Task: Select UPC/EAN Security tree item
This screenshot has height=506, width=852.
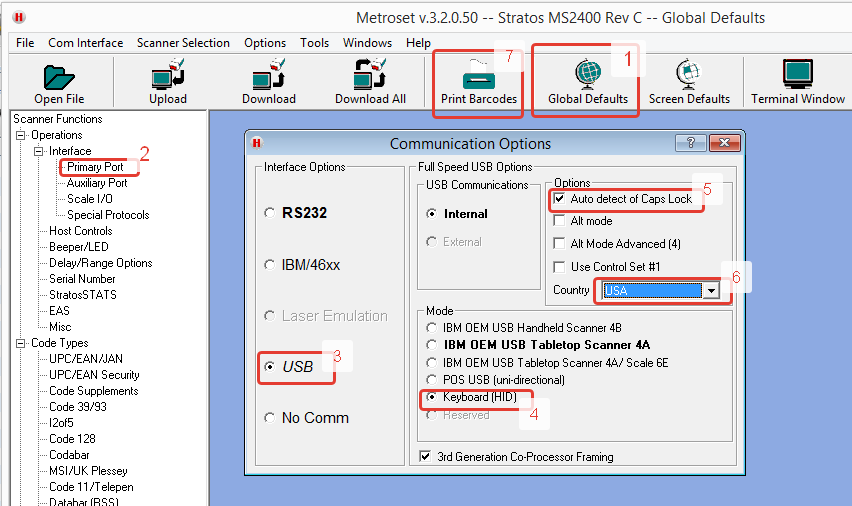Action: [94, 375]
